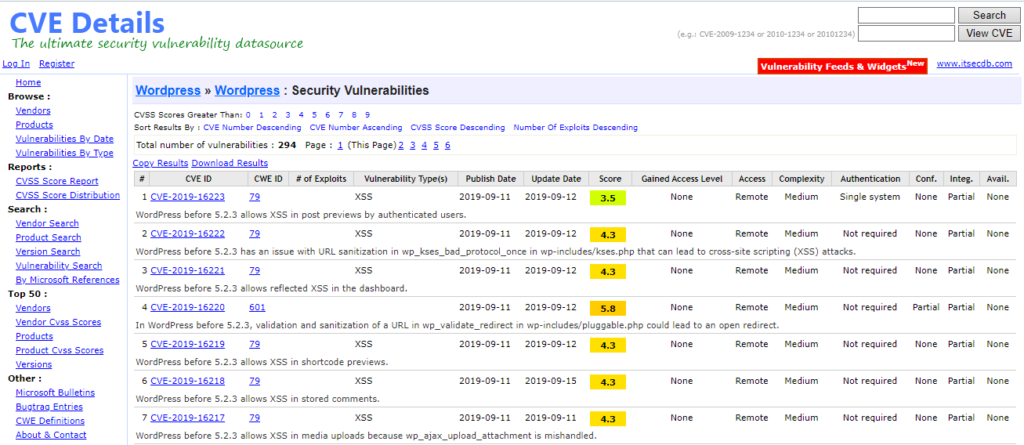Open By Microsoft References search
Screen dimensions: 1024x445
(67, 280)
